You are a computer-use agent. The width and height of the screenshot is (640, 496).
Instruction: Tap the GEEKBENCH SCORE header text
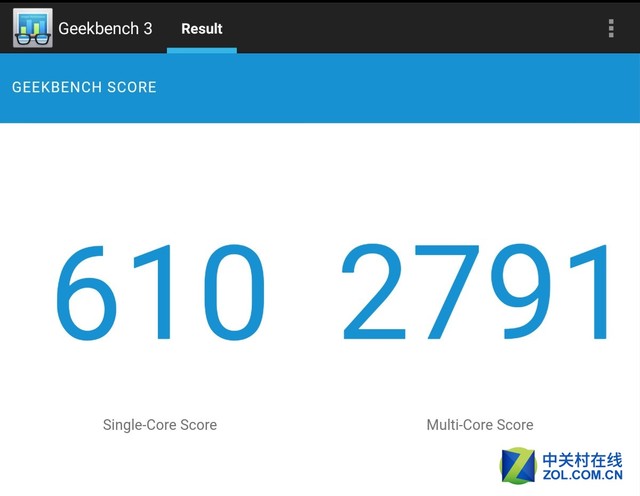(84, 87)
